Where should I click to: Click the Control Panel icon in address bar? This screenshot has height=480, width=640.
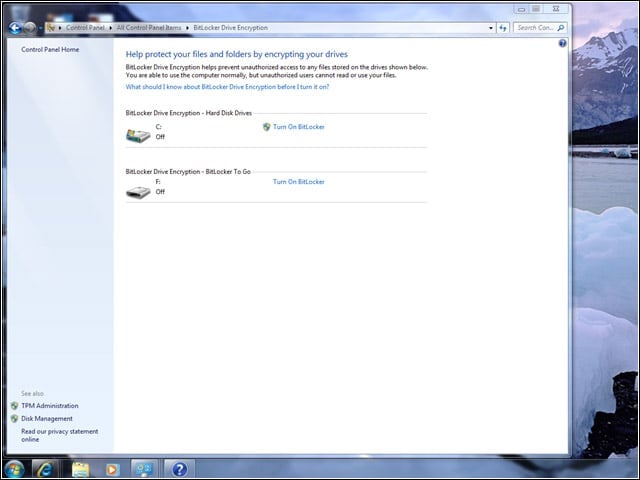[51, 28]
